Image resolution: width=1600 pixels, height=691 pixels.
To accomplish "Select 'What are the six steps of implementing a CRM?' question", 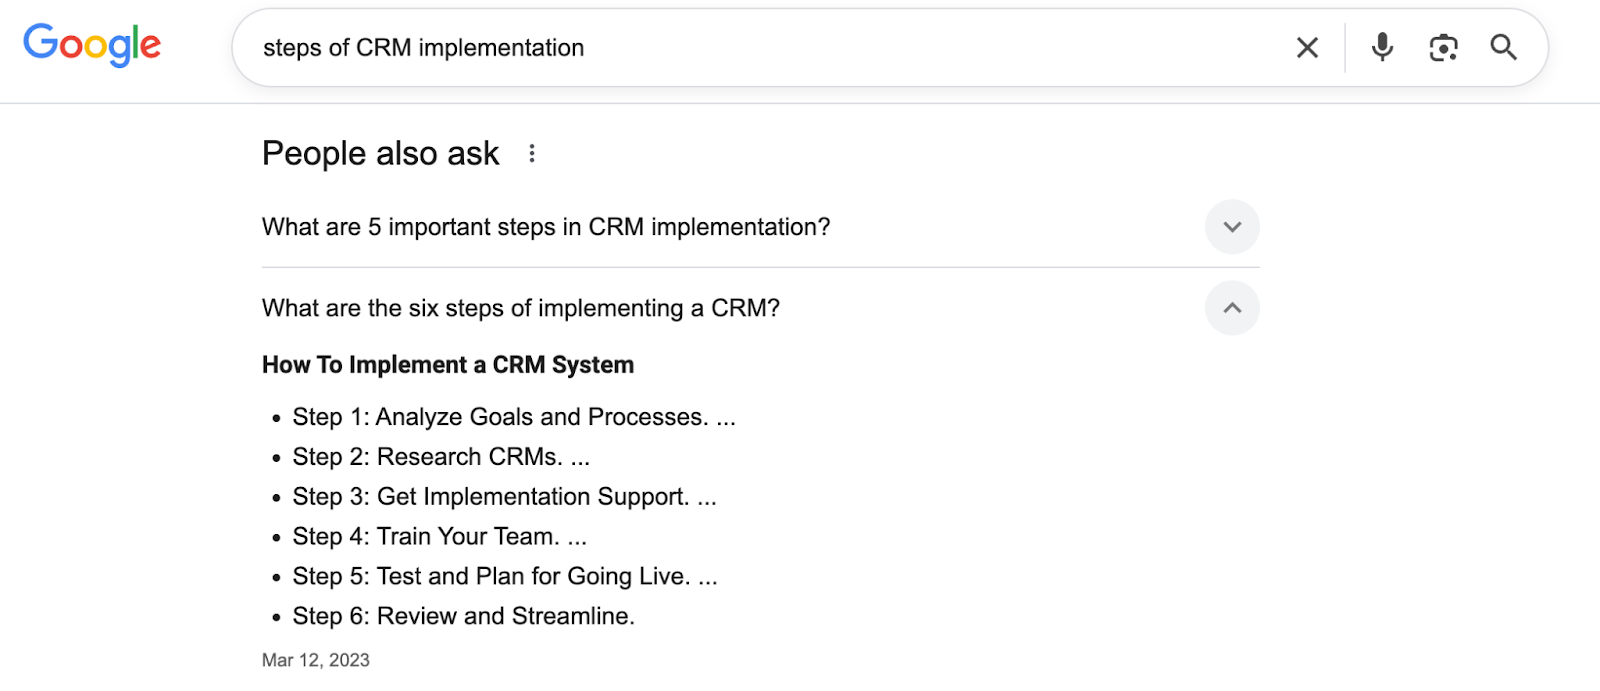I will tap(521, 308).
